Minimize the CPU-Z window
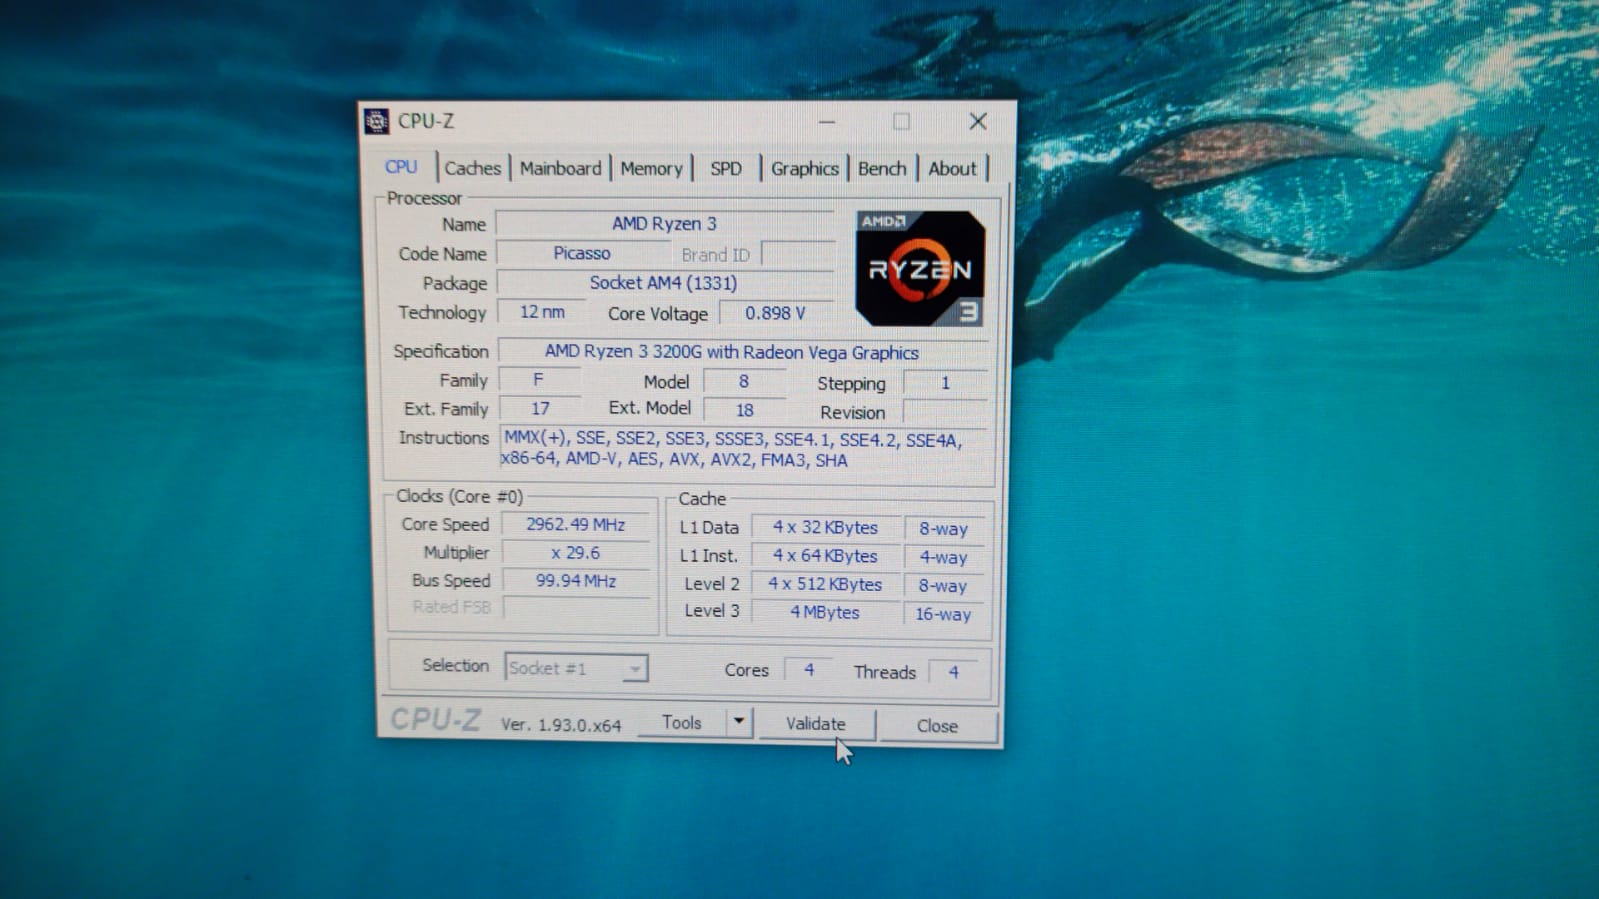1599x899 pixels. pos(827,122)
